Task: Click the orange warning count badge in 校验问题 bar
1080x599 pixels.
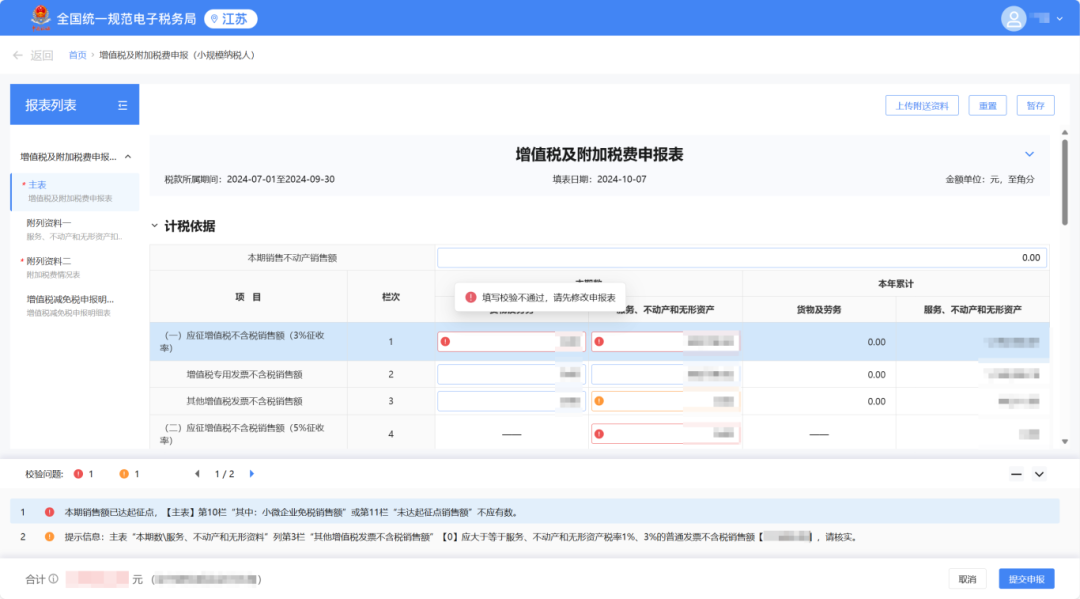Action: tap(123, 472)
